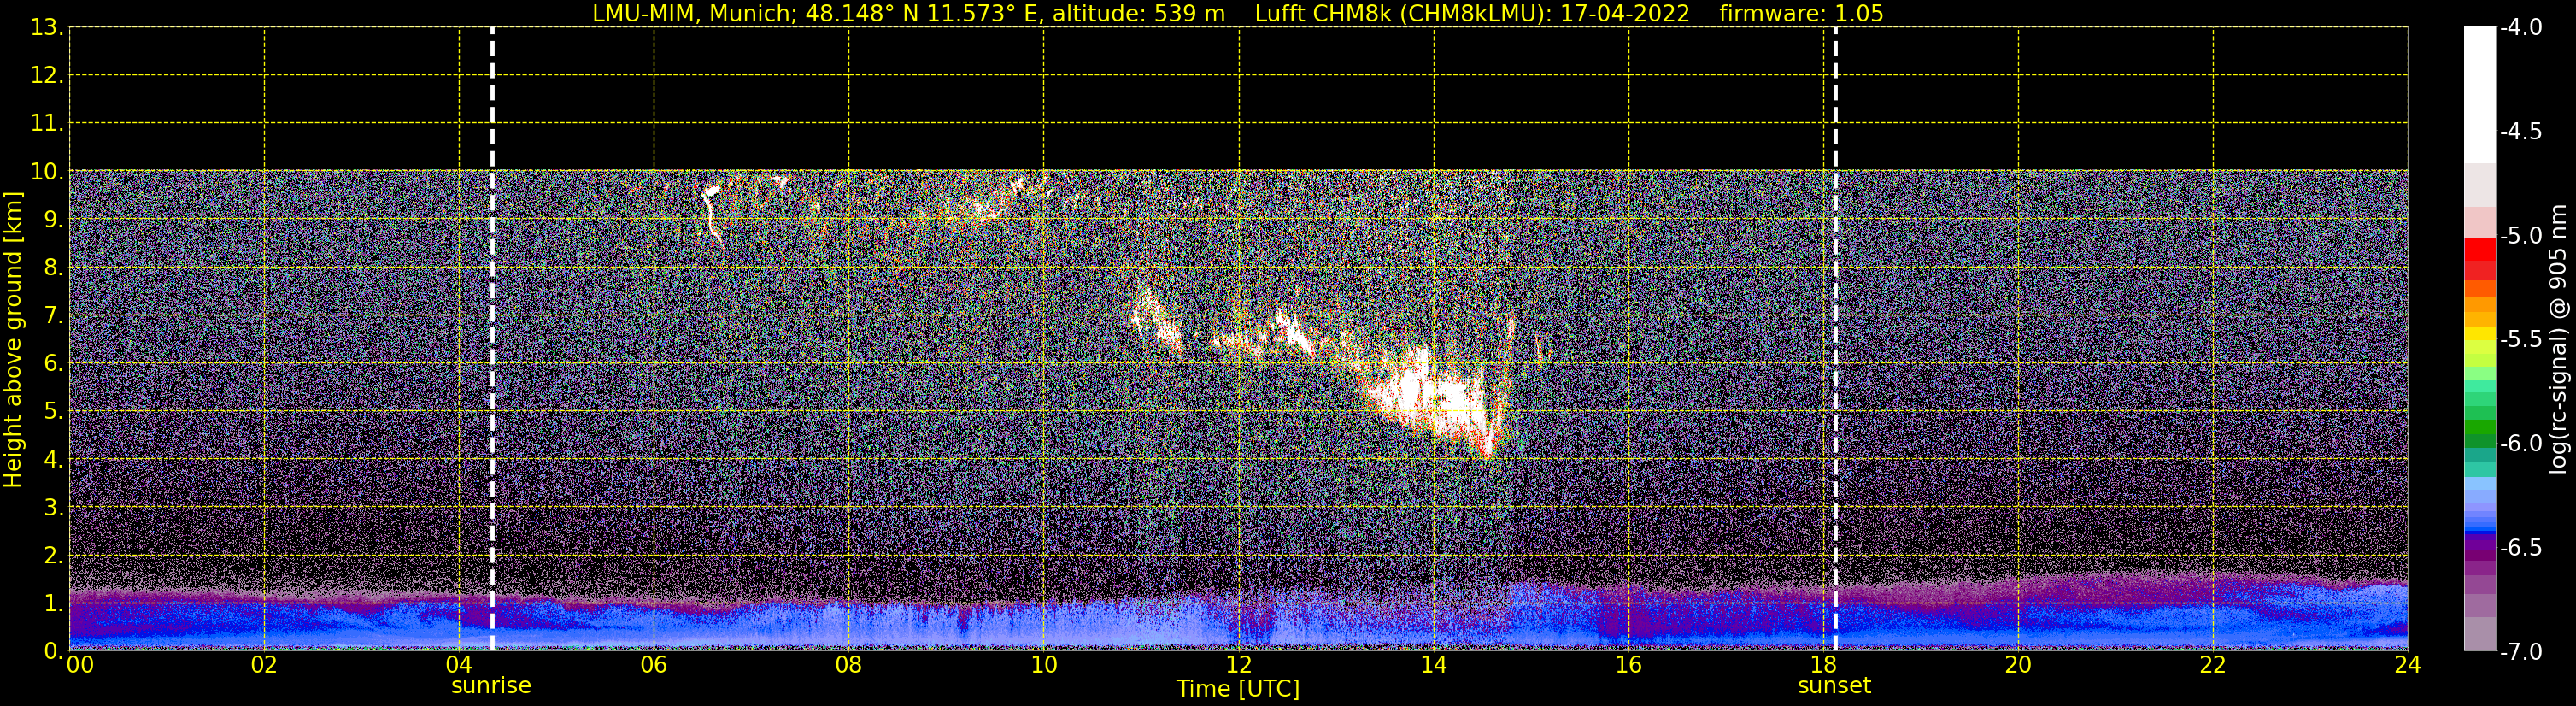
Task: Click the 'Height above ground [km]' axis title
Action: [13, 340]
